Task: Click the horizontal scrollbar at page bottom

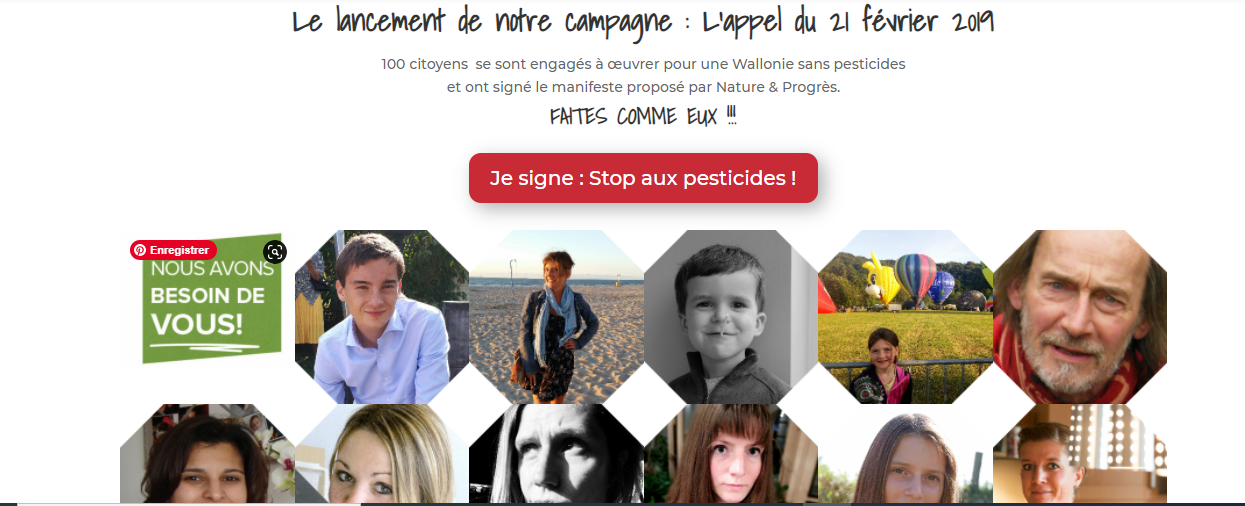Action: click(622, 504)
